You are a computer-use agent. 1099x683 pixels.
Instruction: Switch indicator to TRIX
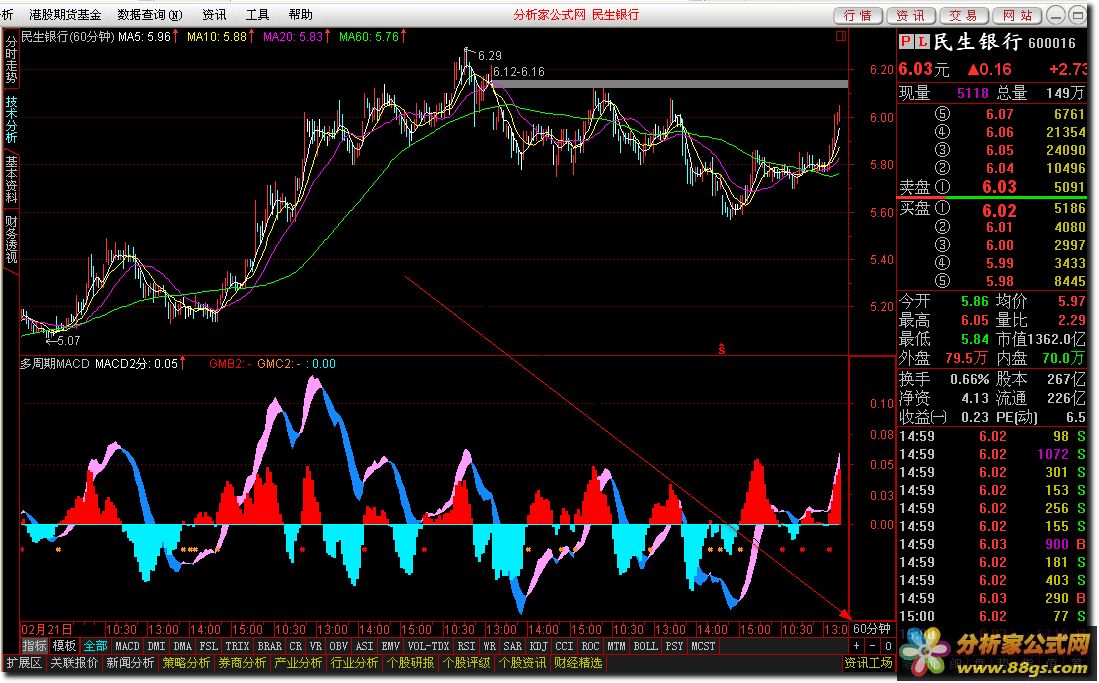coord(237,646)
